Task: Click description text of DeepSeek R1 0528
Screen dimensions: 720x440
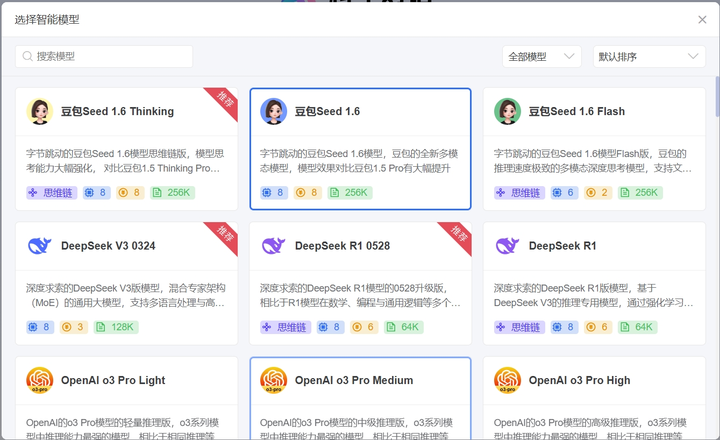Action: [360, 295]
